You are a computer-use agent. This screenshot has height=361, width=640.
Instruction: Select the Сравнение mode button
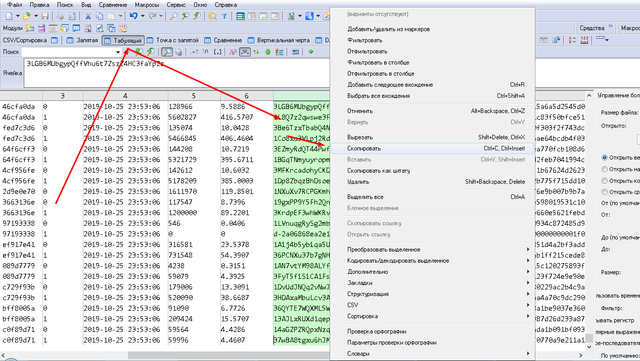tap(223, 40)
